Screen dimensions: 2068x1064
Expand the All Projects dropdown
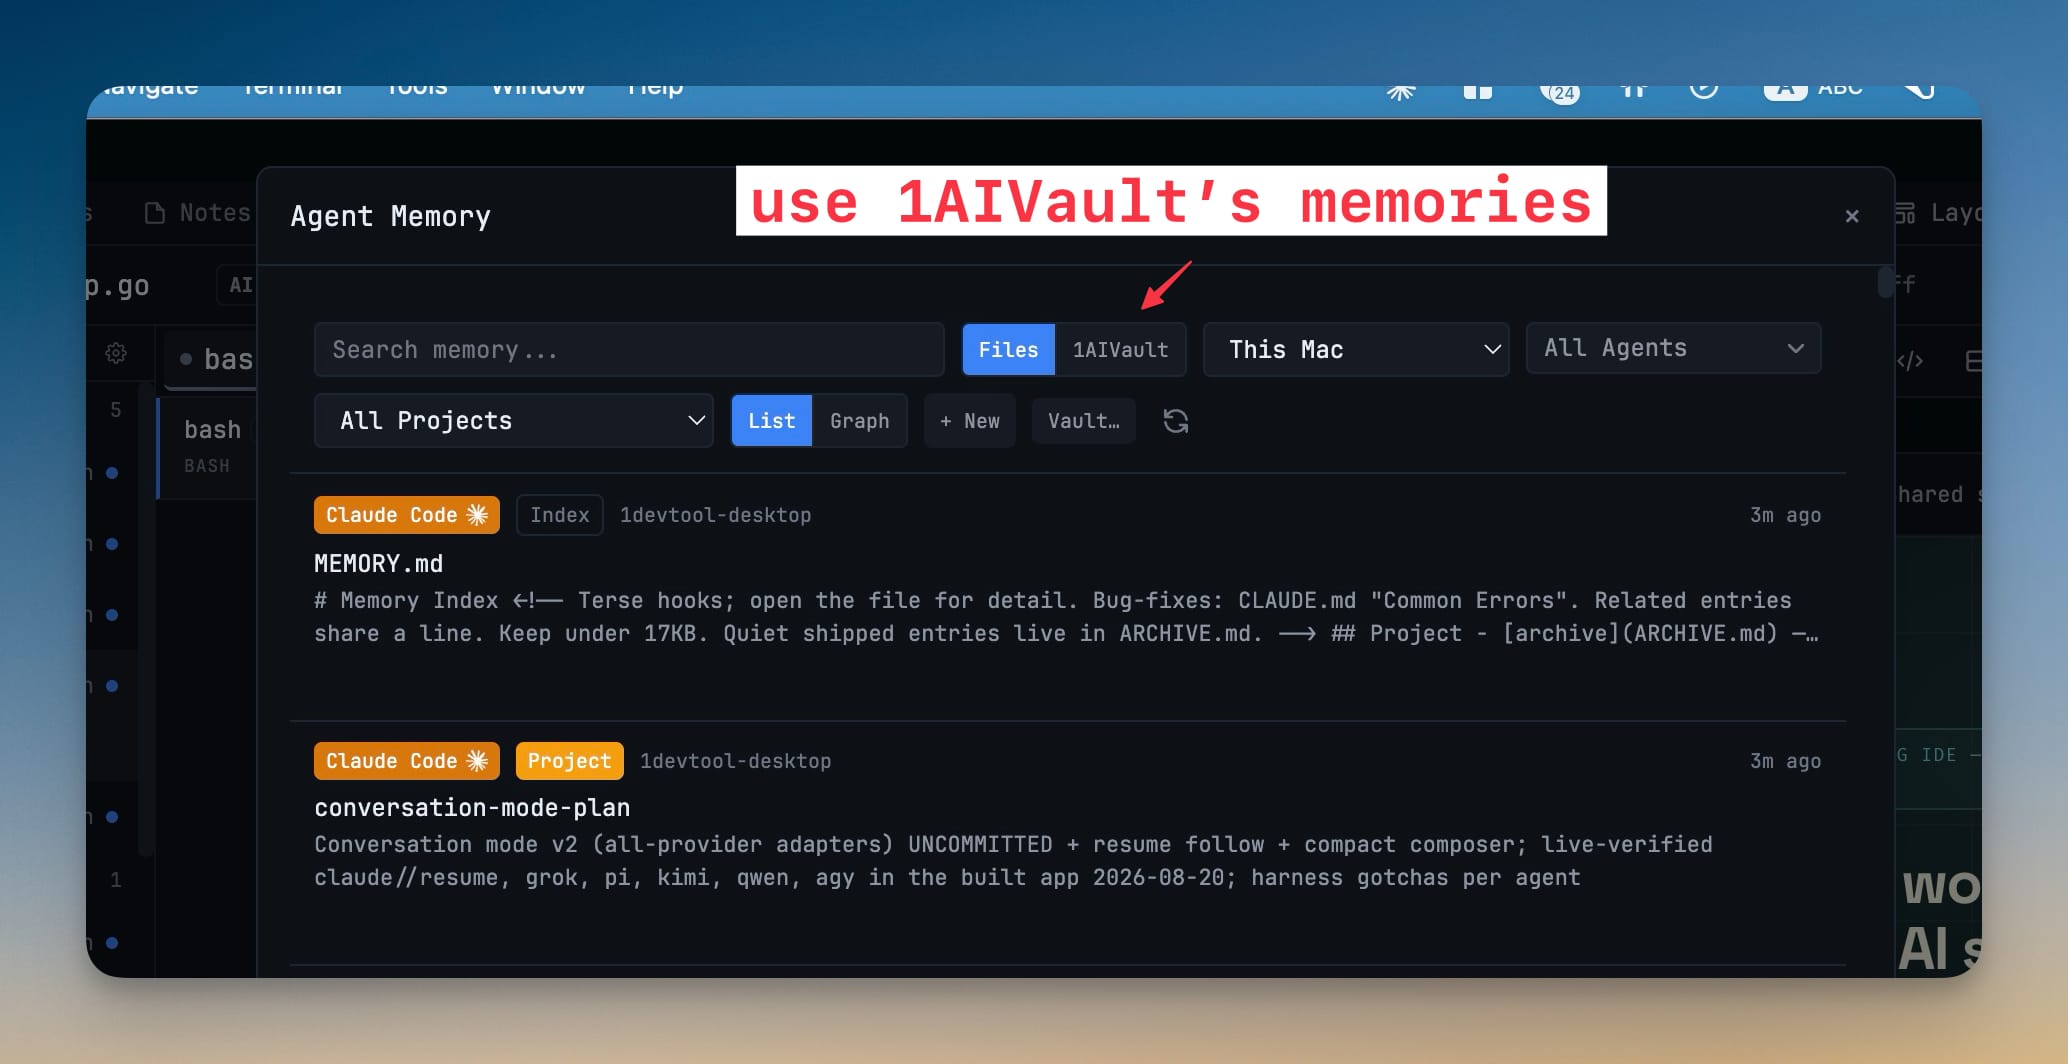pos(513,421)
